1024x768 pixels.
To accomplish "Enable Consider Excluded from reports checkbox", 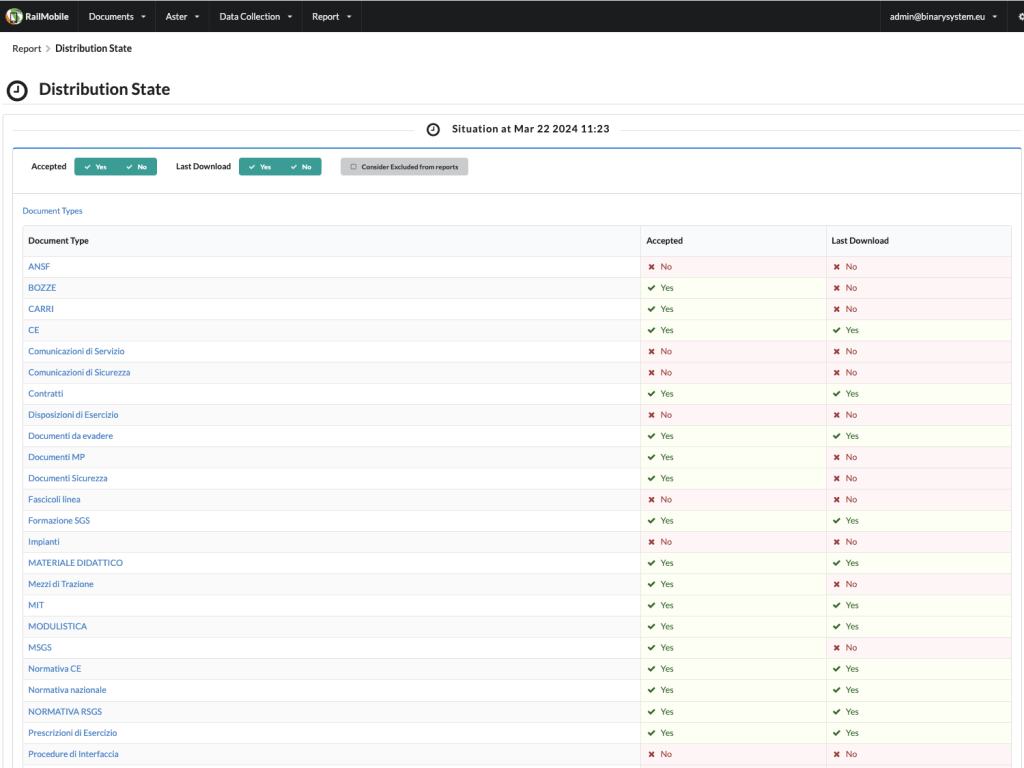I will point(404,167).
